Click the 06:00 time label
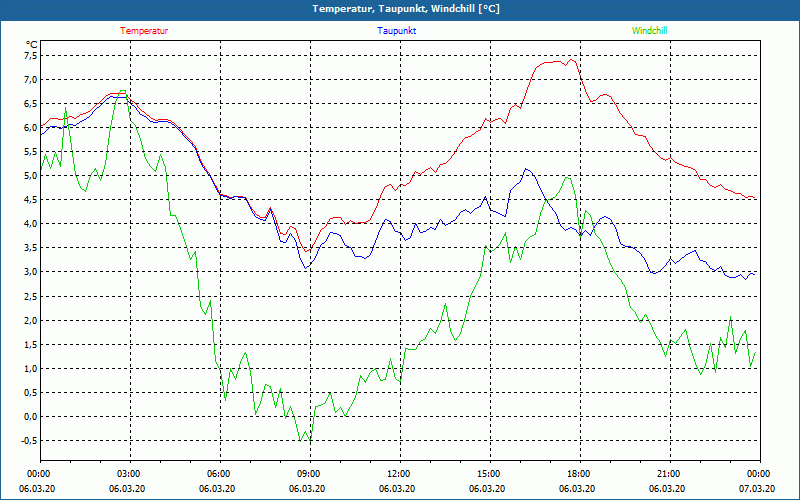Image resolution: width=800 pixels, height=500 pixels. pos(218,474)
